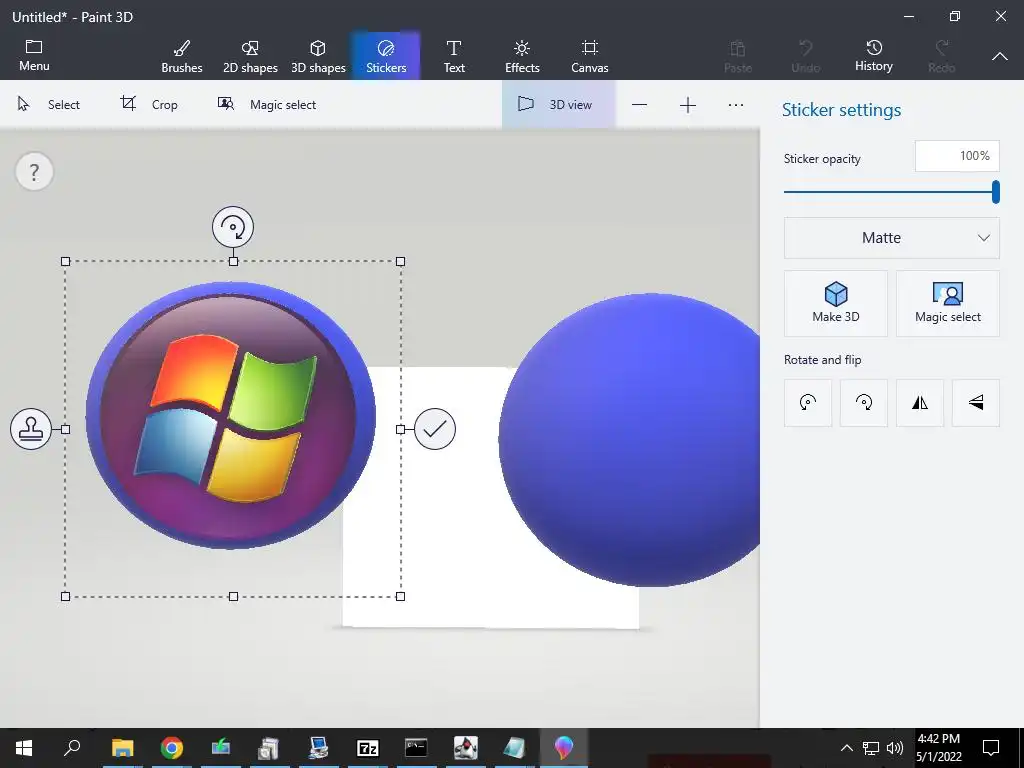Flip the sticker vertically
The width and height of the screenshot is (1024, 768).
point(976,402)
